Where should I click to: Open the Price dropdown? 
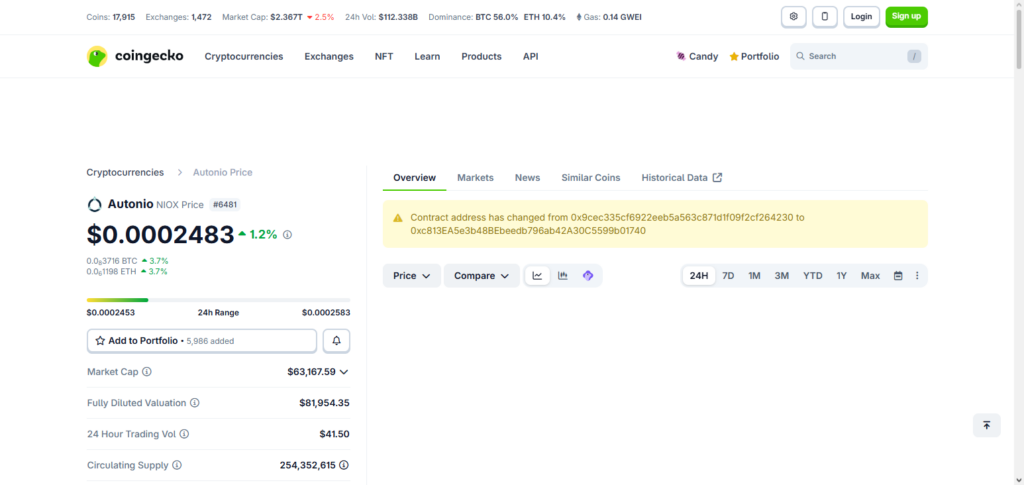pyautogui.click(x=411, y=276)
